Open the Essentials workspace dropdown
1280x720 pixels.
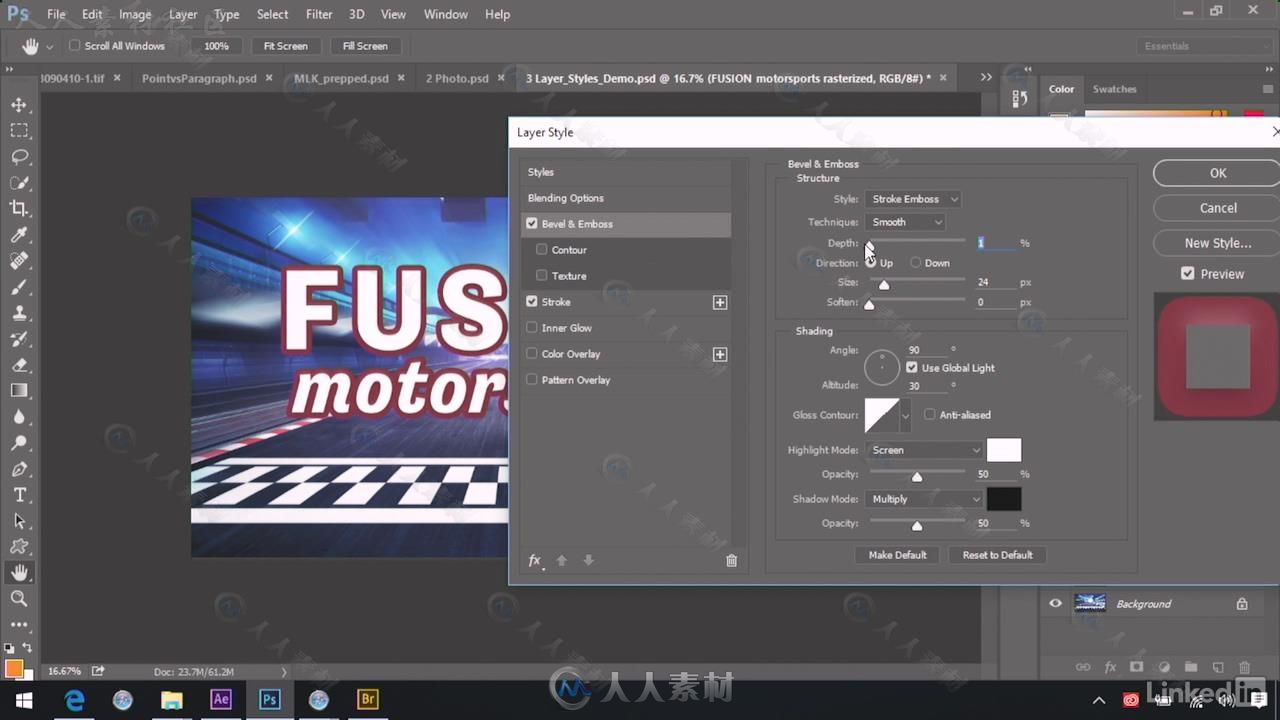pos(1203,46)
